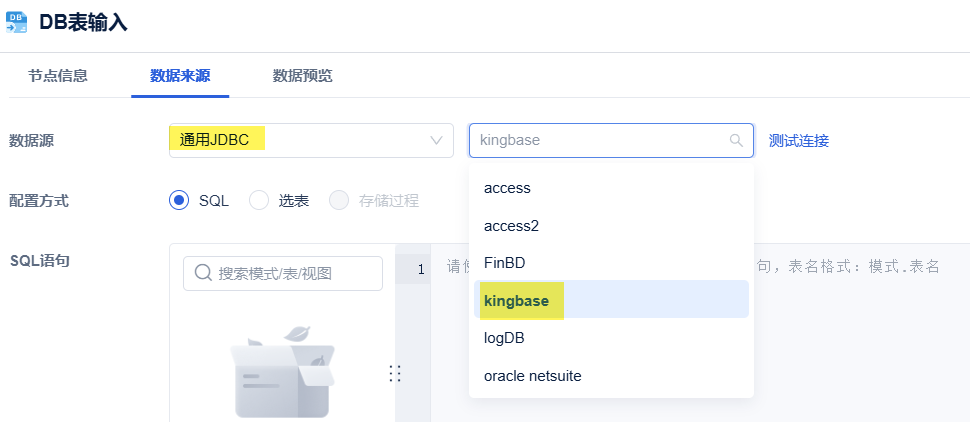Click the vertical drag handle dots
Screen dimensions: 970x422
[395, 373]
